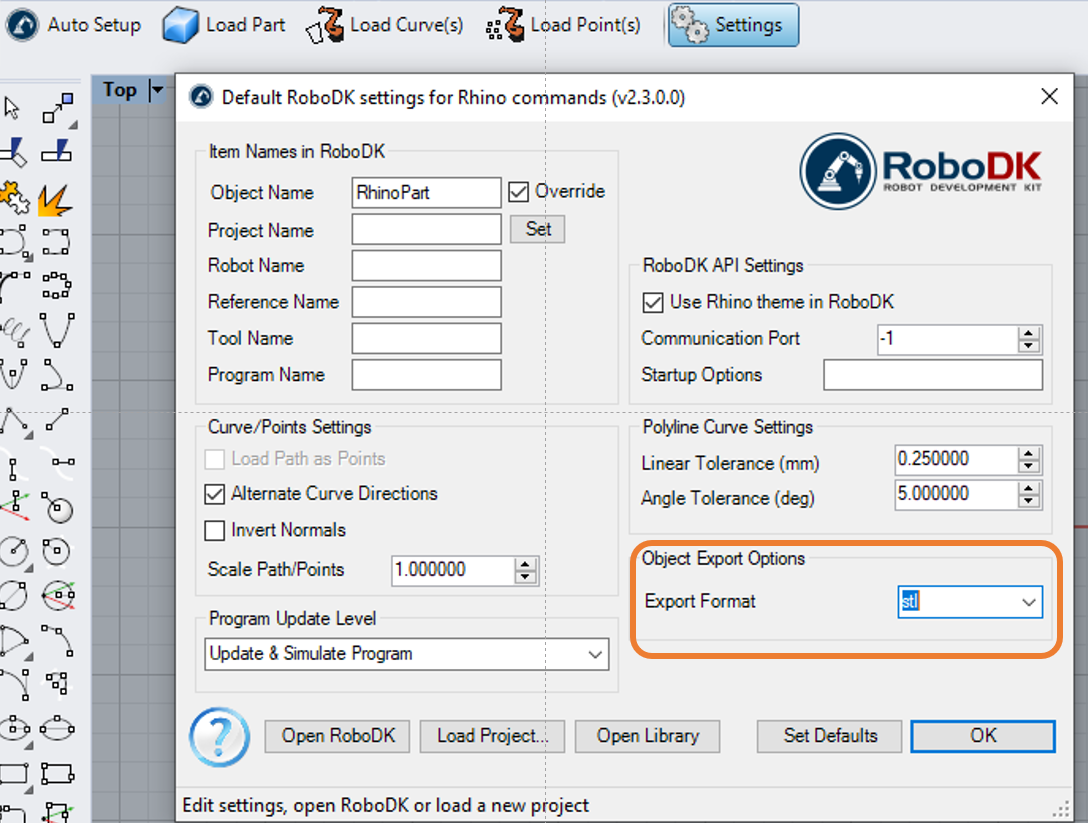This screenshot has height=823, width=1088.
Task: Click the Load Part cube icon
Action: click(180, 25)
